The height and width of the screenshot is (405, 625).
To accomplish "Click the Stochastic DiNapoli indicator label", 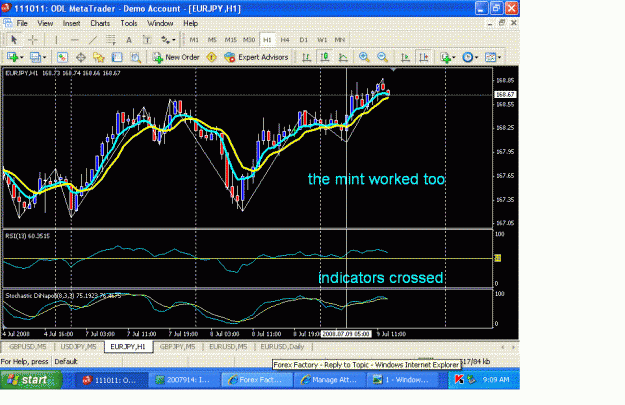I will click(x=63, y=296).
